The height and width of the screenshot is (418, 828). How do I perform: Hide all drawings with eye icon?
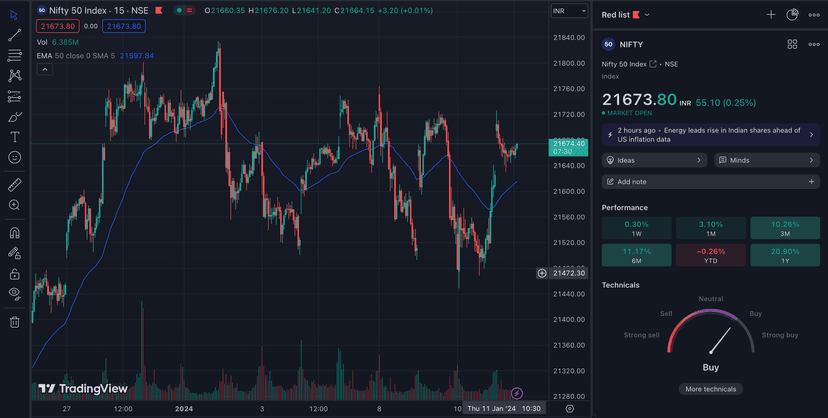[14, 294]
